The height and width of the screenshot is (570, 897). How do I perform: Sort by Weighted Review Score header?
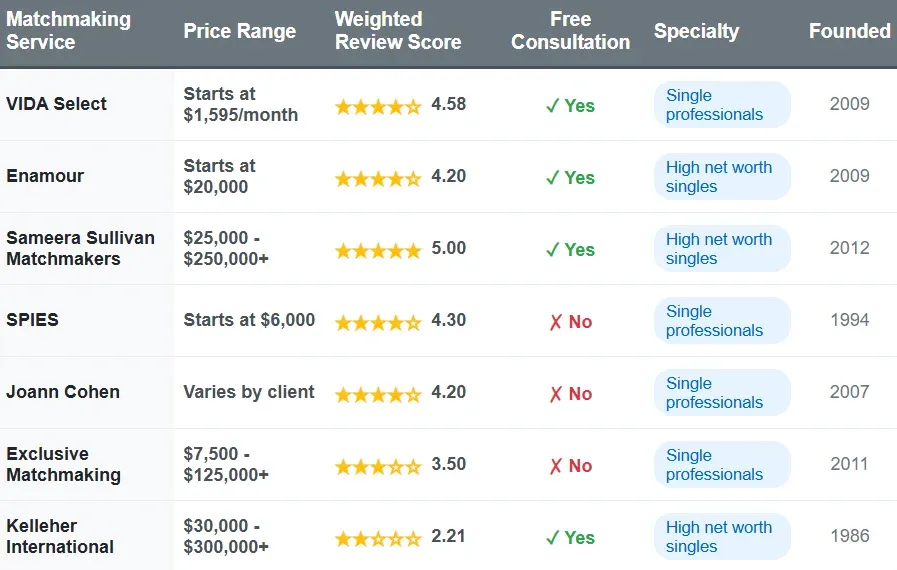tap(398, 31)
